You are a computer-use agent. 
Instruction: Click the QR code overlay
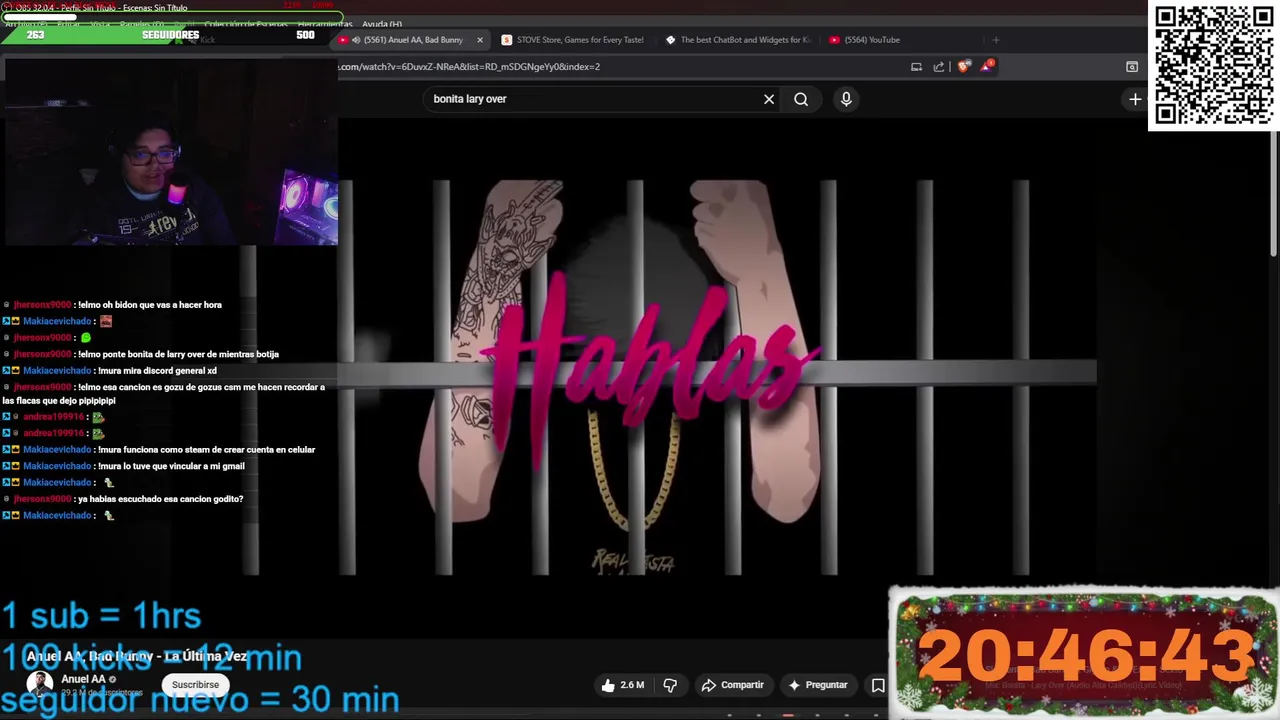(x=1214, y=65)
